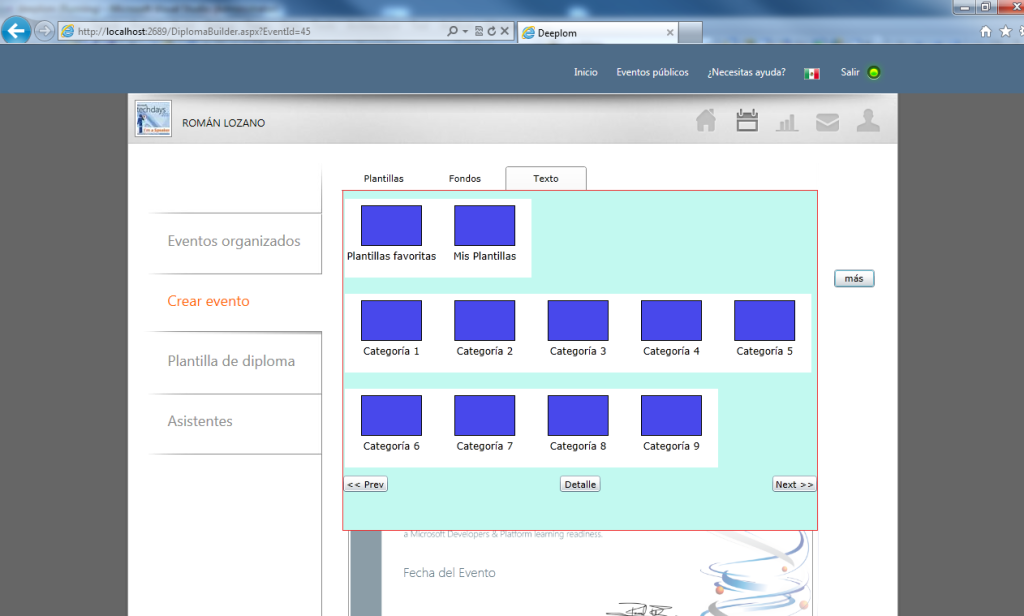The height and width of the screenshot is (616, 1024).
Task: Click the envelope messages icon
Action: point(827,122)
